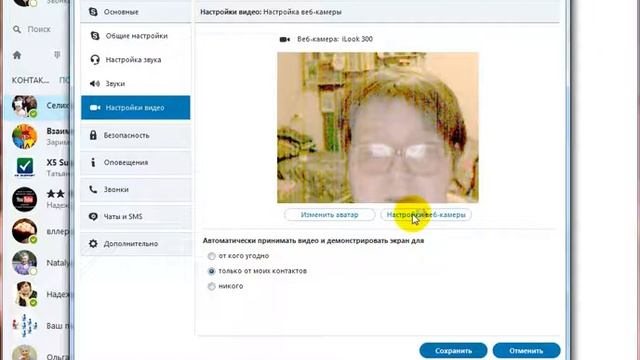Image resolution: width=640 pixels, height=360 pixels.
Task: Open the Основные settings section
Action: (136, 12)
